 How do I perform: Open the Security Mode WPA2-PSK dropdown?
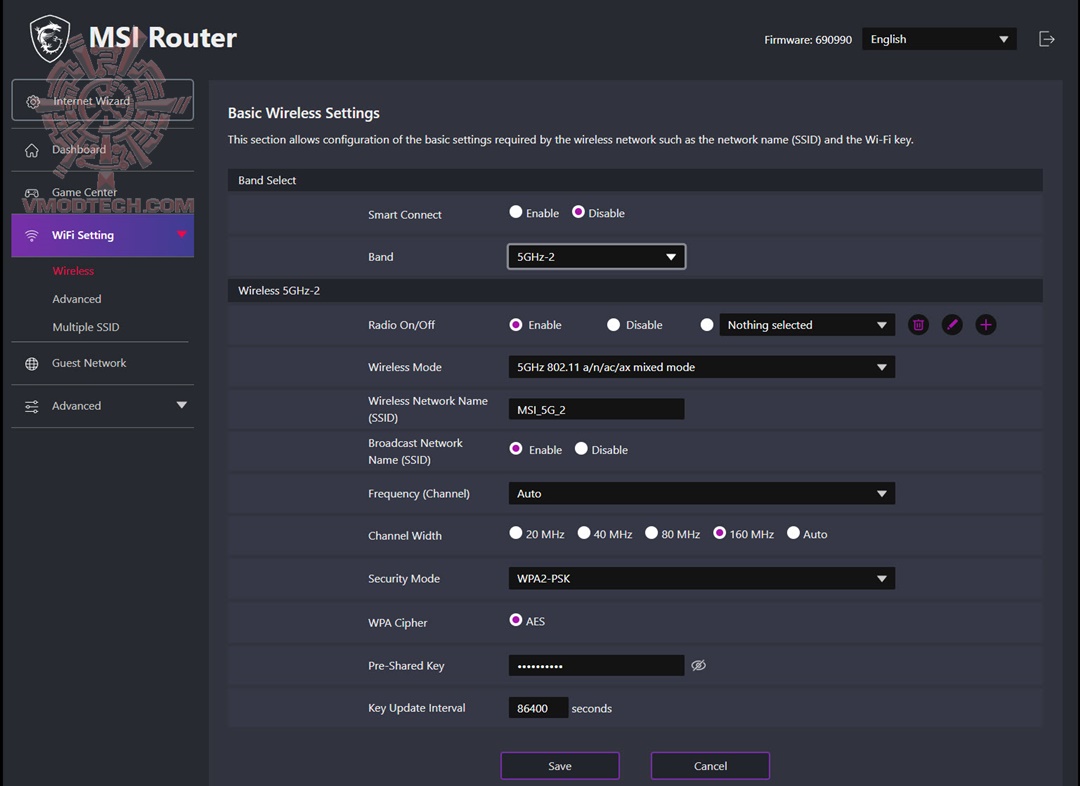(702, 579)
